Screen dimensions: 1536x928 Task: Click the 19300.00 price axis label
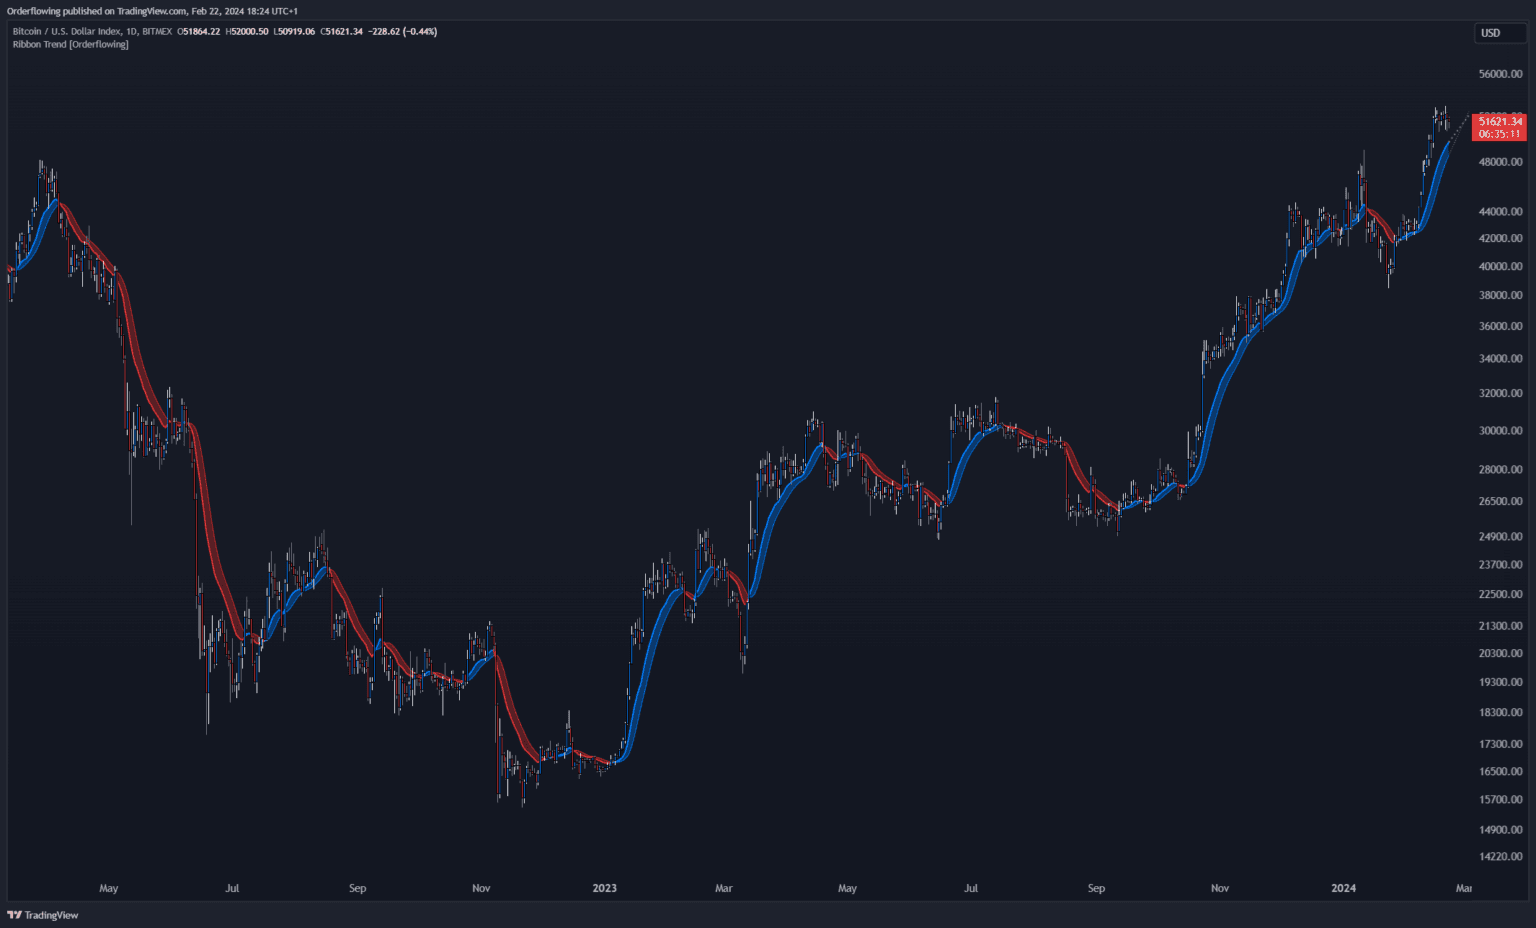coord(1500,682)
